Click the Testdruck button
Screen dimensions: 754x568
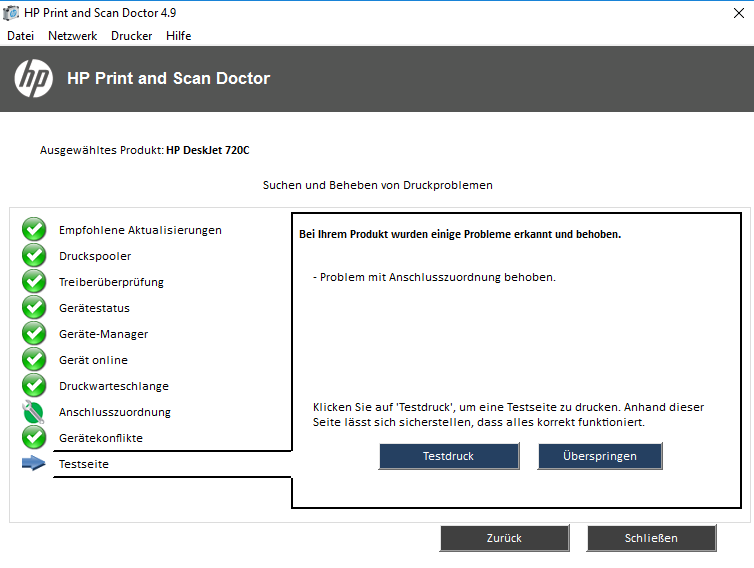[x=449, y=456]
